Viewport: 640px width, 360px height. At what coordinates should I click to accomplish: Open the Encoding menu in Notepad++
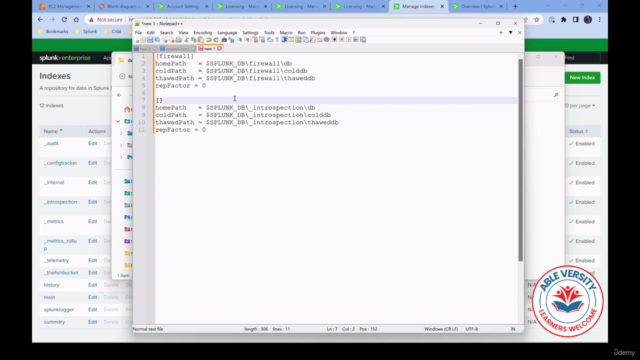(x=202, y=33)
